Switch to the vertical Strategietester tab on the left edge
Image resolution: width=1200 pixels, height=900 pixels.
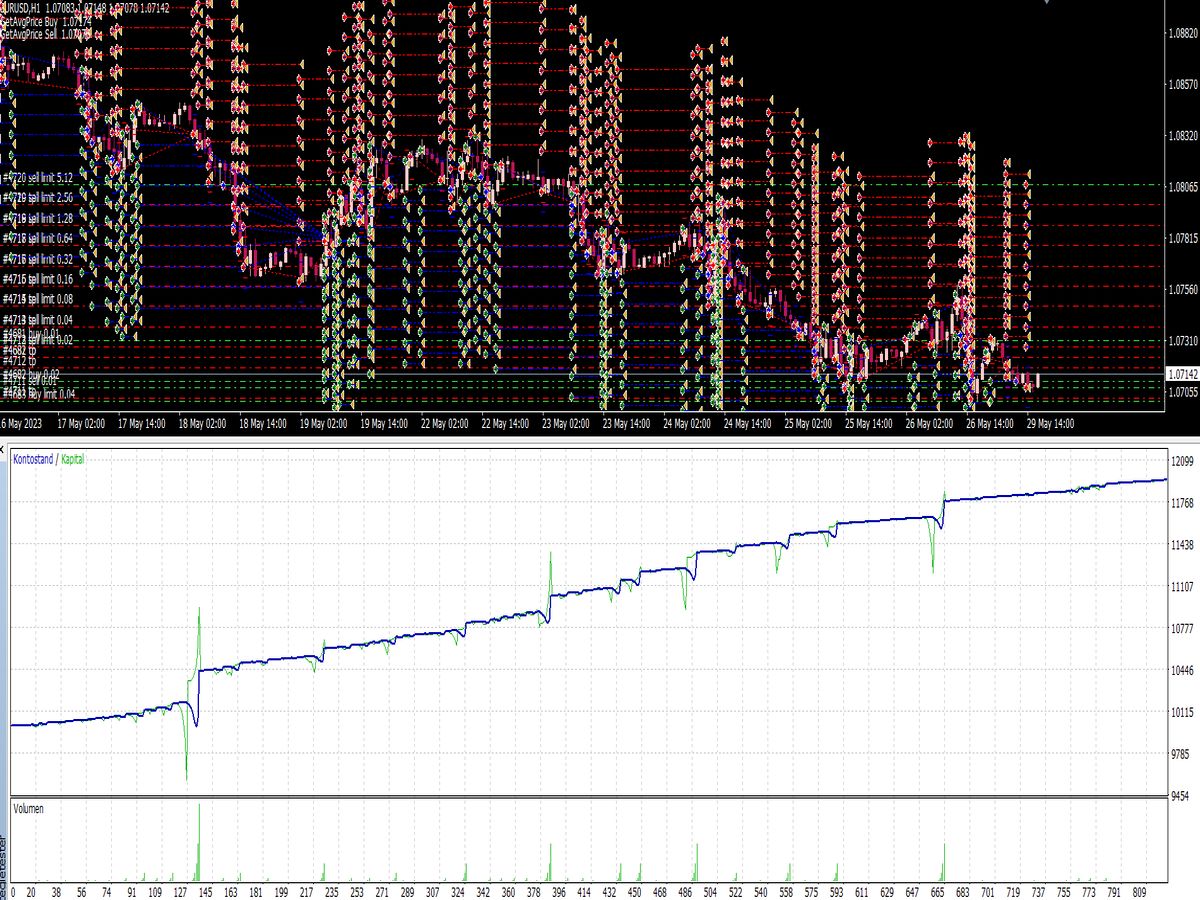4,850
